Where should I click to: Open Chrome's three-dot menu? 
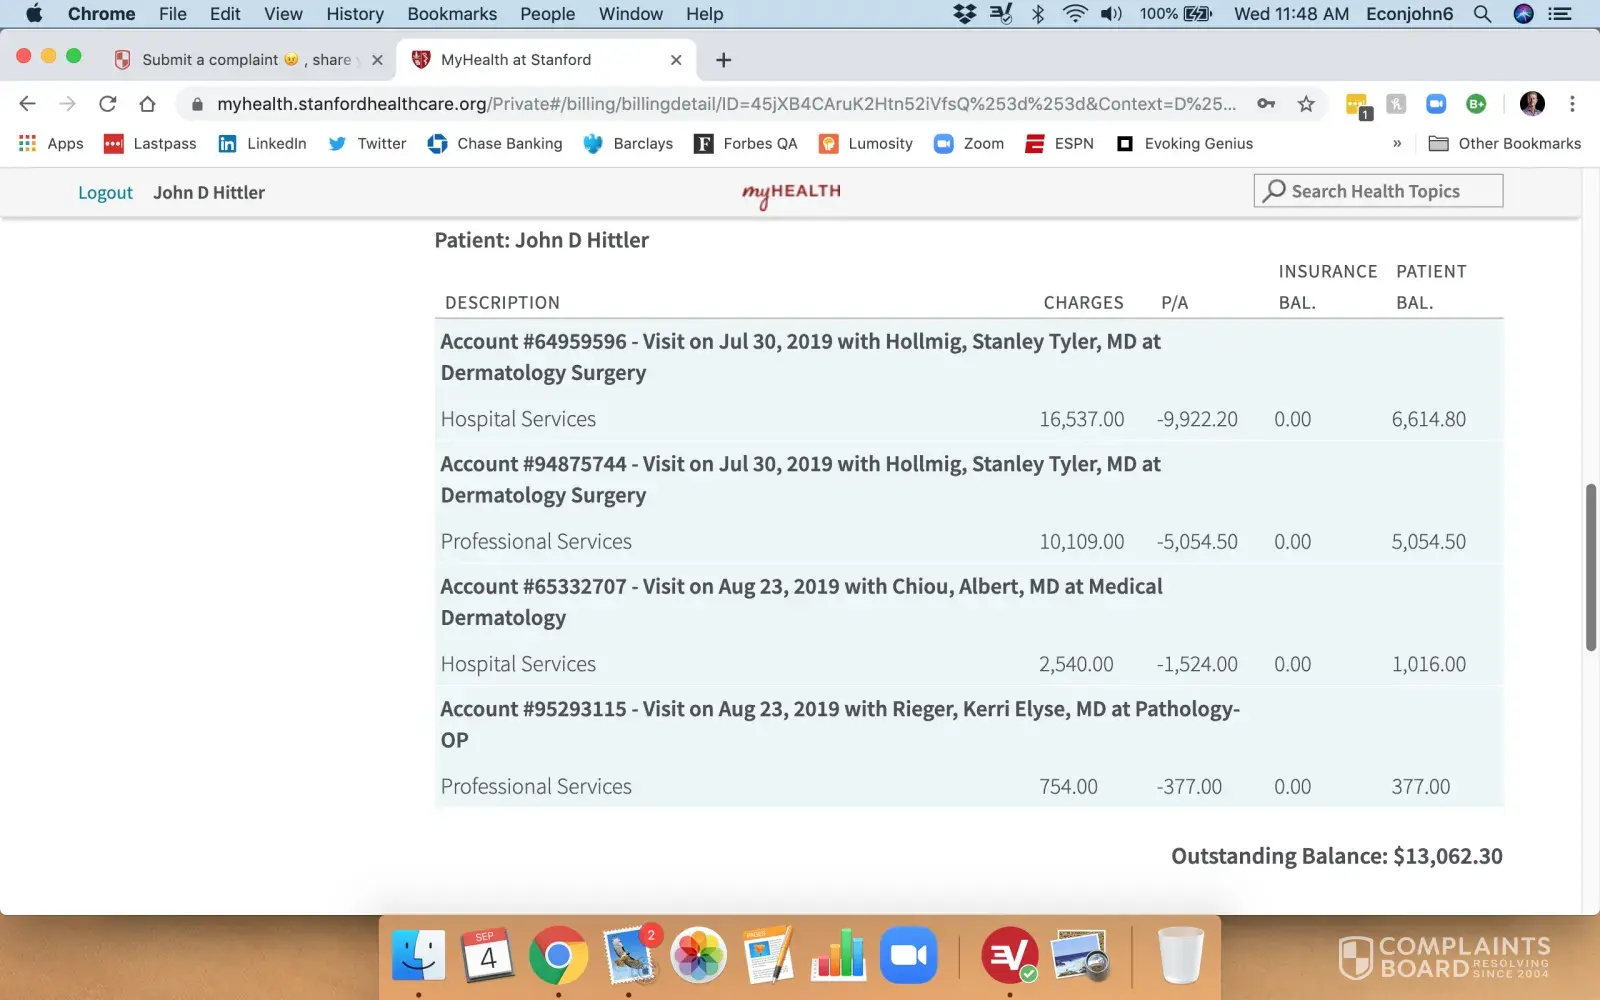coord(1572,104)
